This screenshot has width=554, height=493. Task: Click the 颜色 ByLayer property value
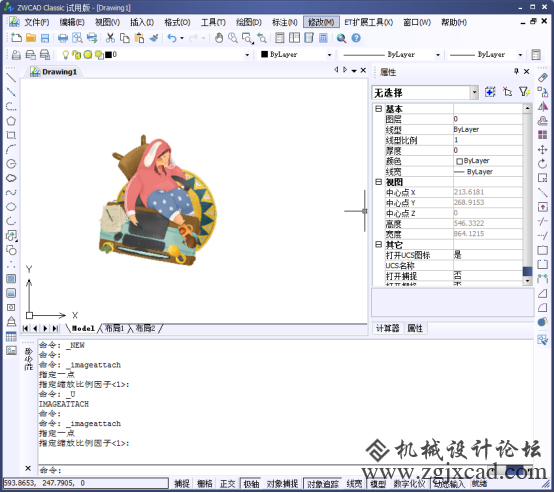point(488,161)
